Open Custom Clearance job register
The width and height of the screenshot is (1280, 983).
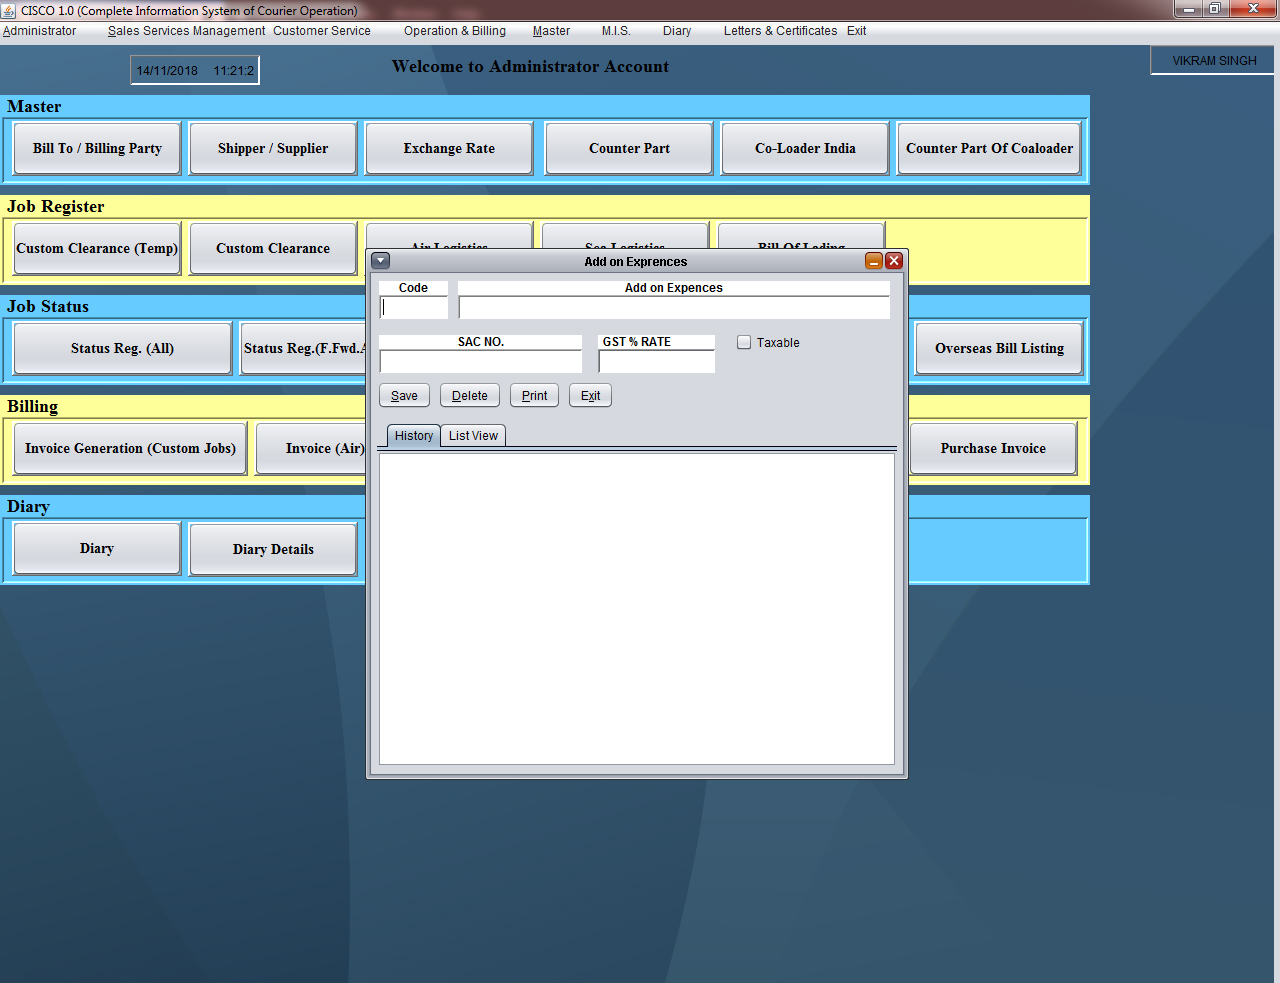point(273,248)
